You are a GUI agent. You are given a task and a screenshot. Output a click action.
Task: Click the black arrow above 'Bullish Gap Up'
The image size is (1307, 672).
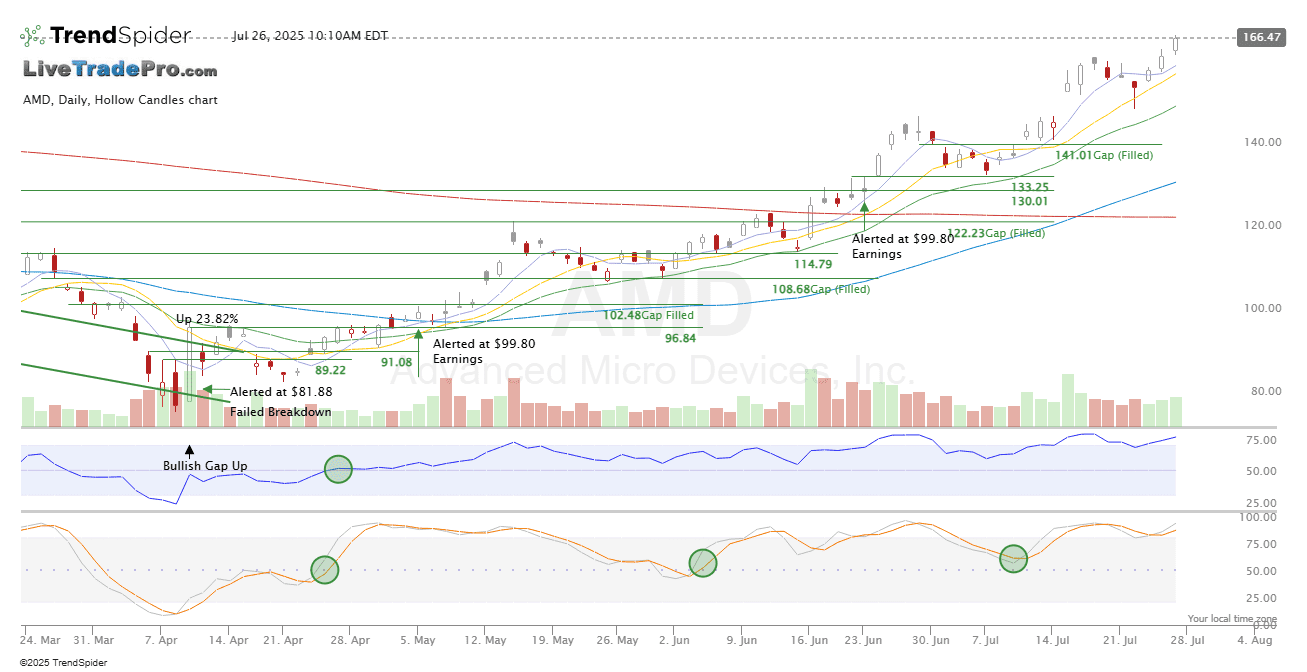point(189,452)
